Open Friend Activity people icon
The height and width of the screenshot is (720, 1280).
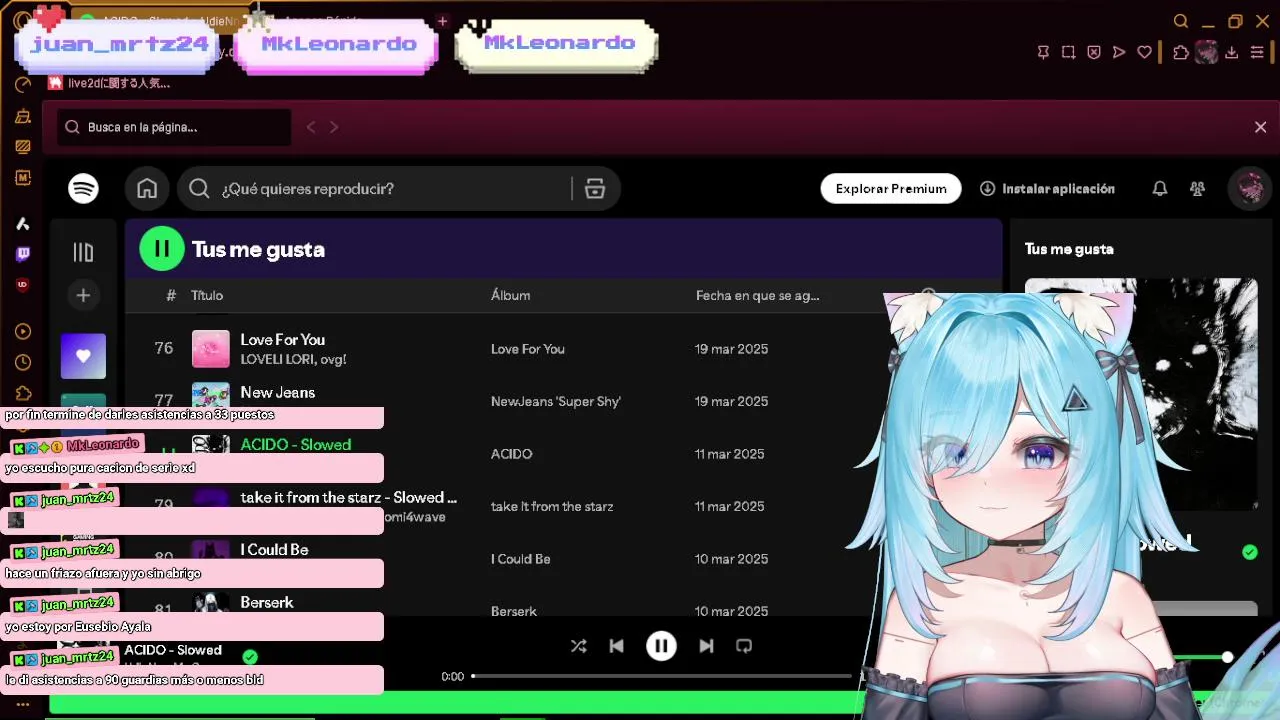(1197, 188)
